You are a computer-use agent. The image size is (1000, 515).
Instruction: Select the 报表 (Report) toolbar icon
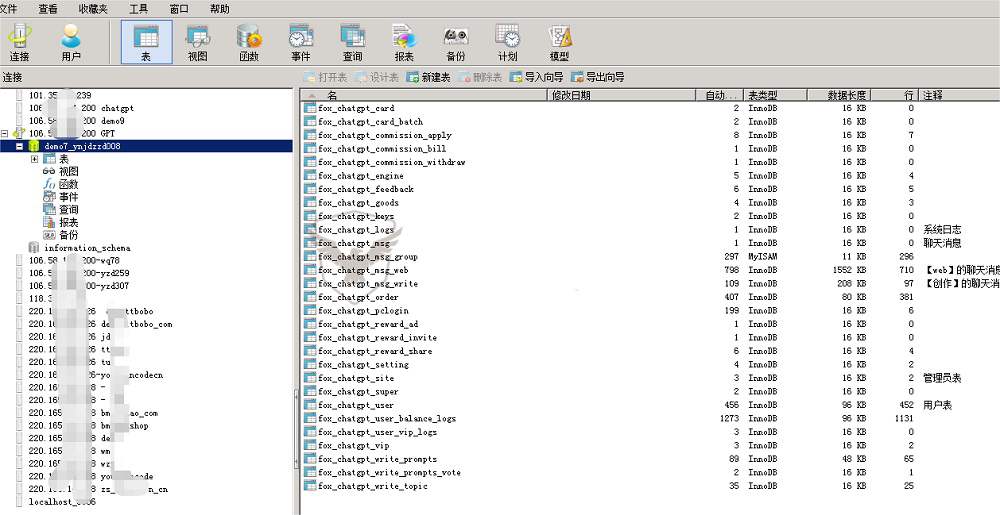[x=404, y=43]
